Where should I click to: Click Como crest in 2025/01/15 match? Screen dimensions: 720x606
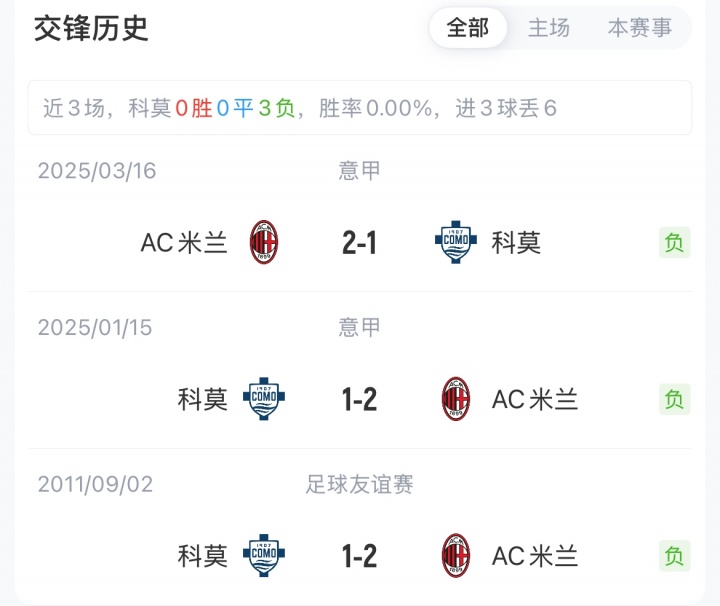click(x=264, y=400)
